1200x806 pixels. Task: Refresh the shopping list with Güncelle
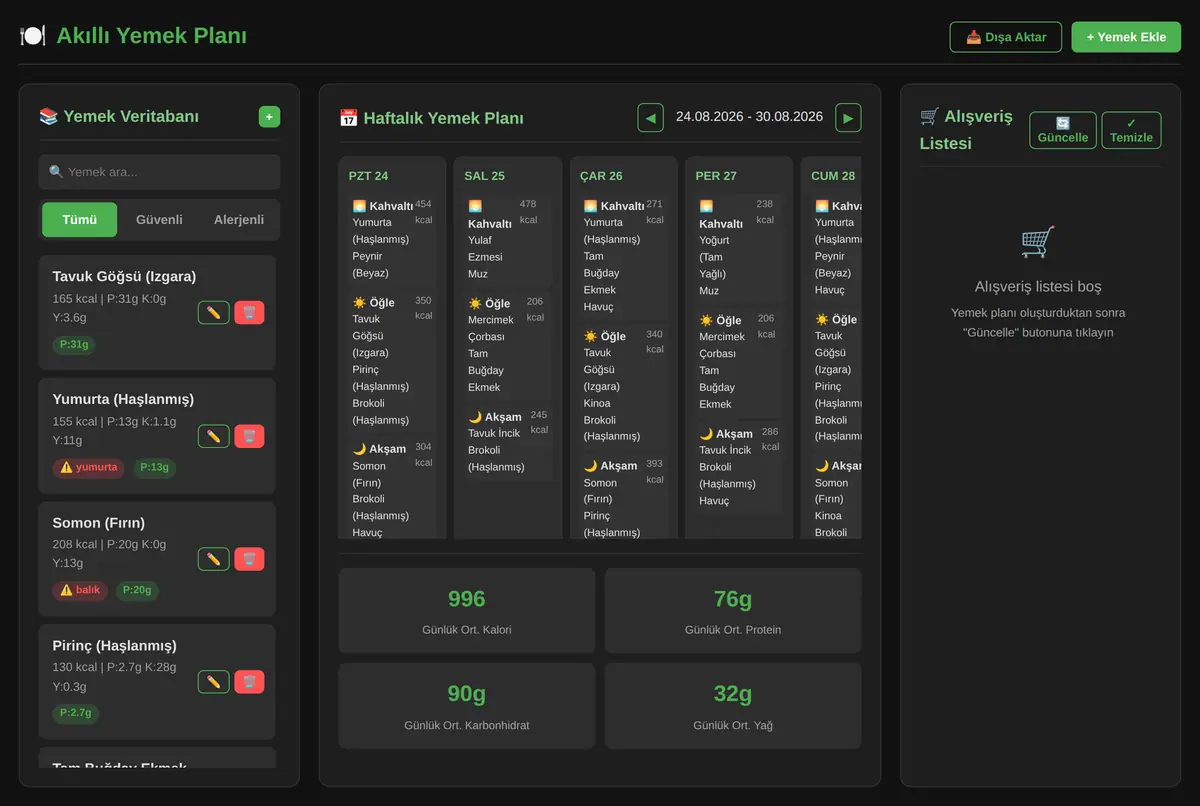tap(1063, 130)
